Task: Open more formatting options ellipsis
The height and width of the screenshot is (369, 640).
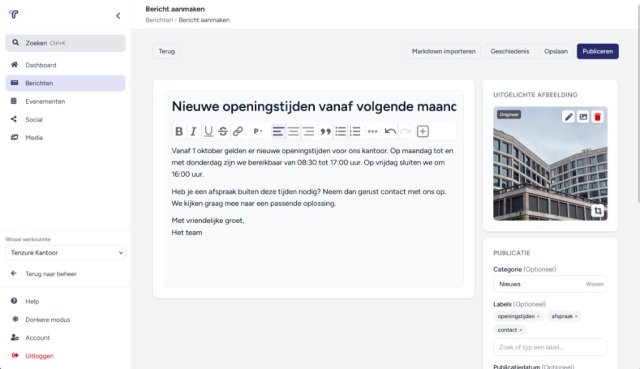Action: (372, 131)
